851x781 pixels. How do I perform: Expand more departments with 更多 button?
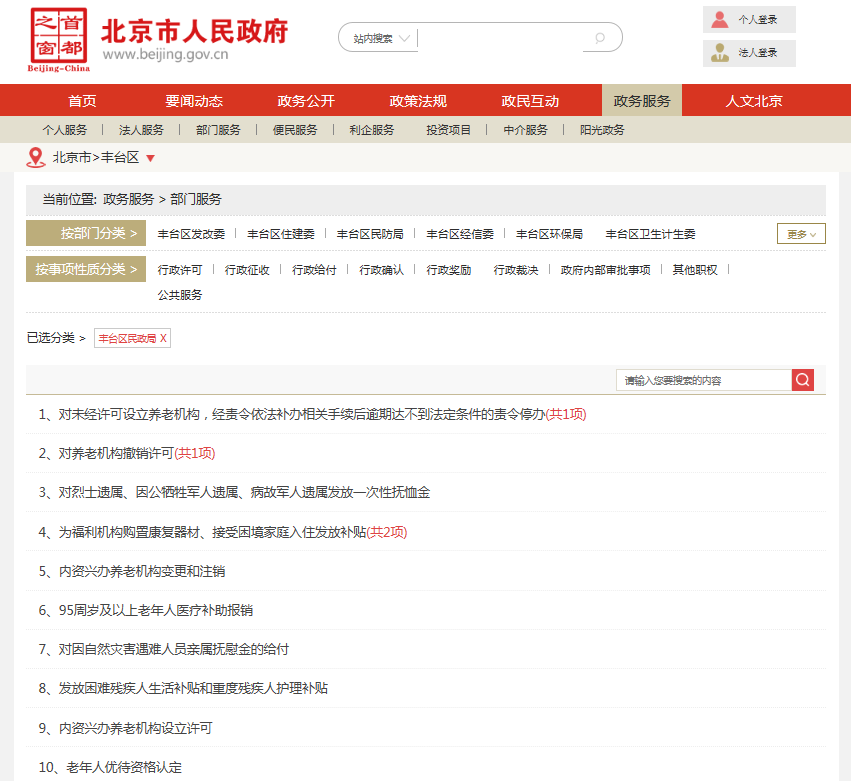(801, 234)
